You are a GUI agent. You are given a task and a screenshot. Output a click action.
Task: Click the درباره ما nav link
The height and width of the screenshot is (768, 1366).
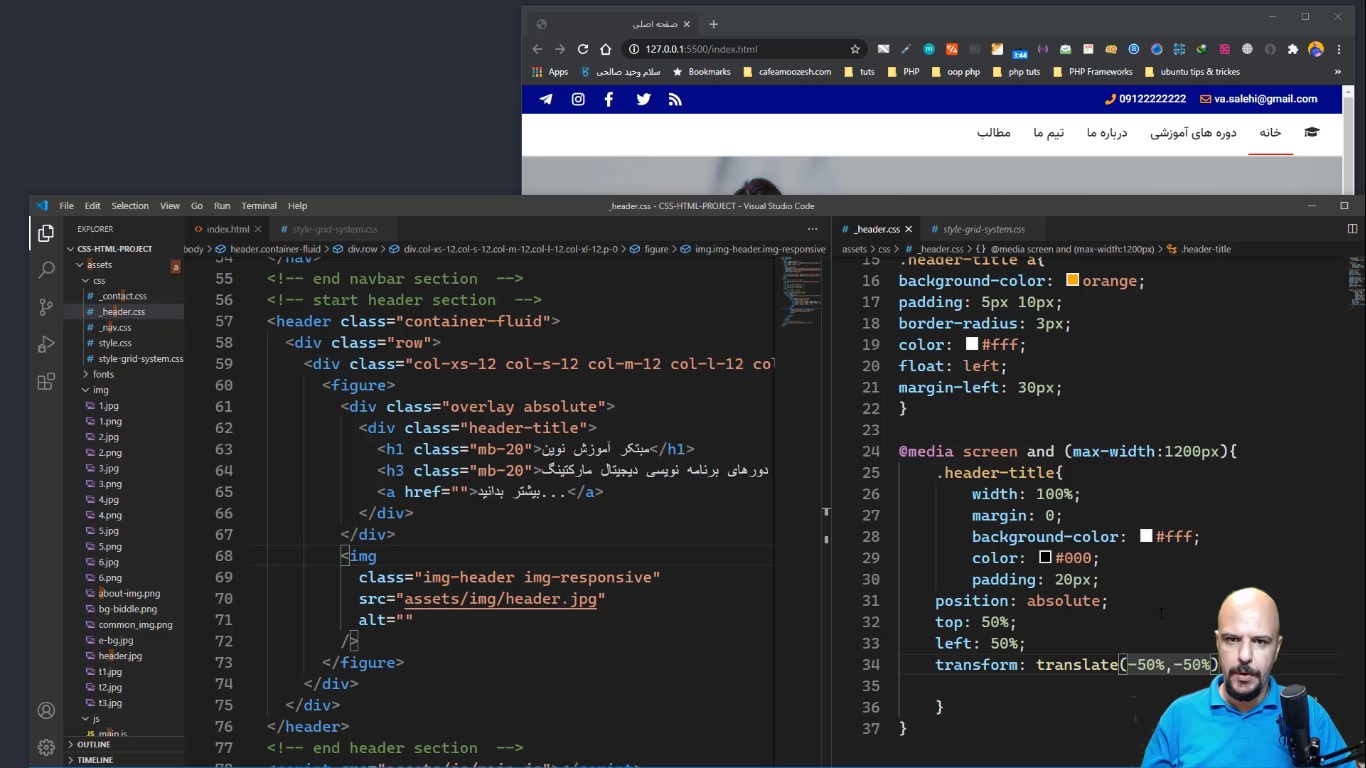pos(1107,133)
